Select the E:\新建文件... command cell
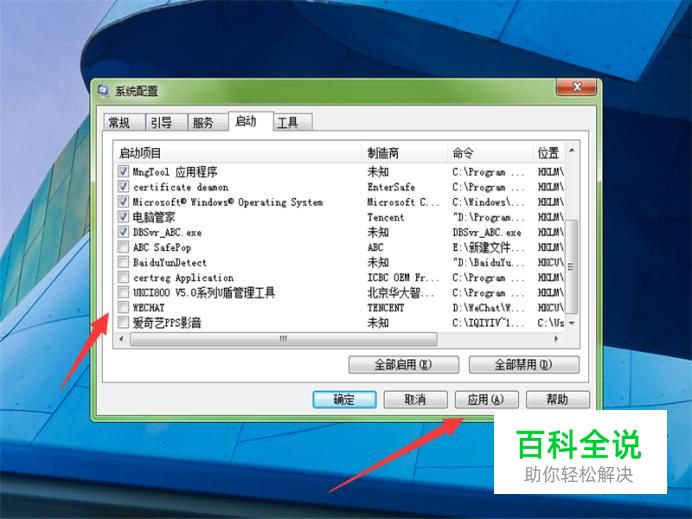Image resolution: width=692 pixels, height=519 pixels. tap(489, 247)
